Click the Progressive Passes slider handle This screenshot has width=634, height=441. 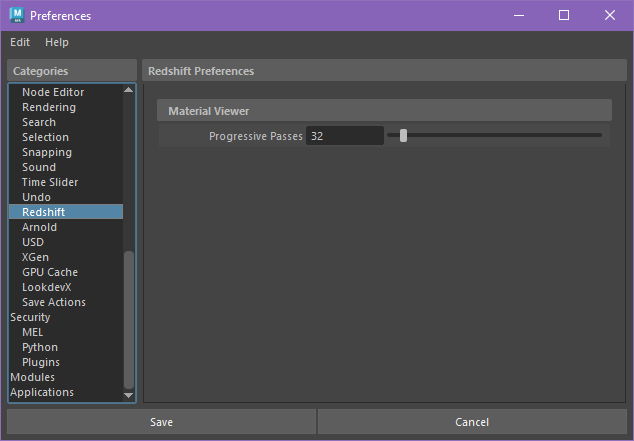coord(403,136)
